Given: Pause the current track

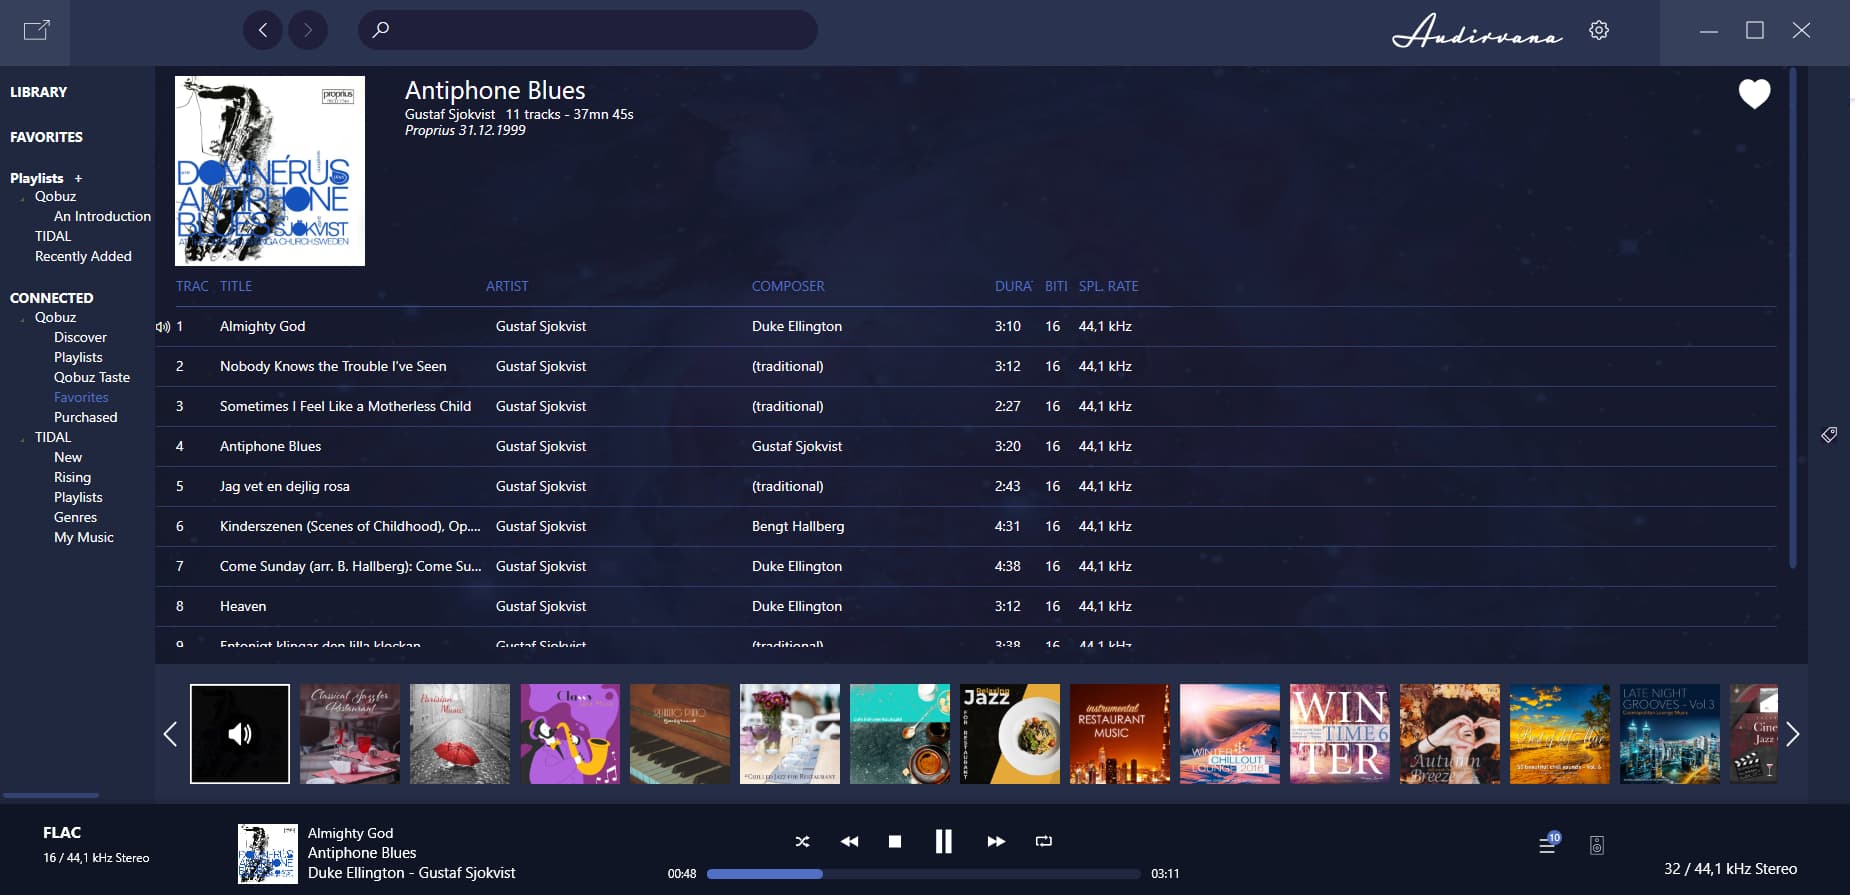Looking at the screenshot, I should pyautogui.click(x=943, y=842).
